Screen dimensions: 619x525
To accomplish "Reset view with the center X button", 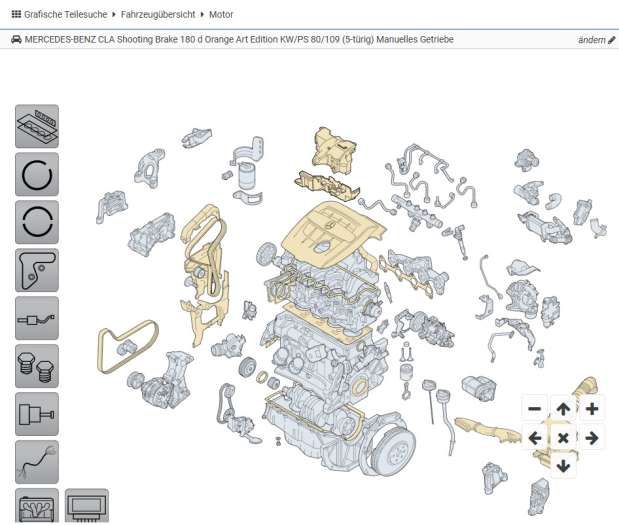I will coord(563,438).
